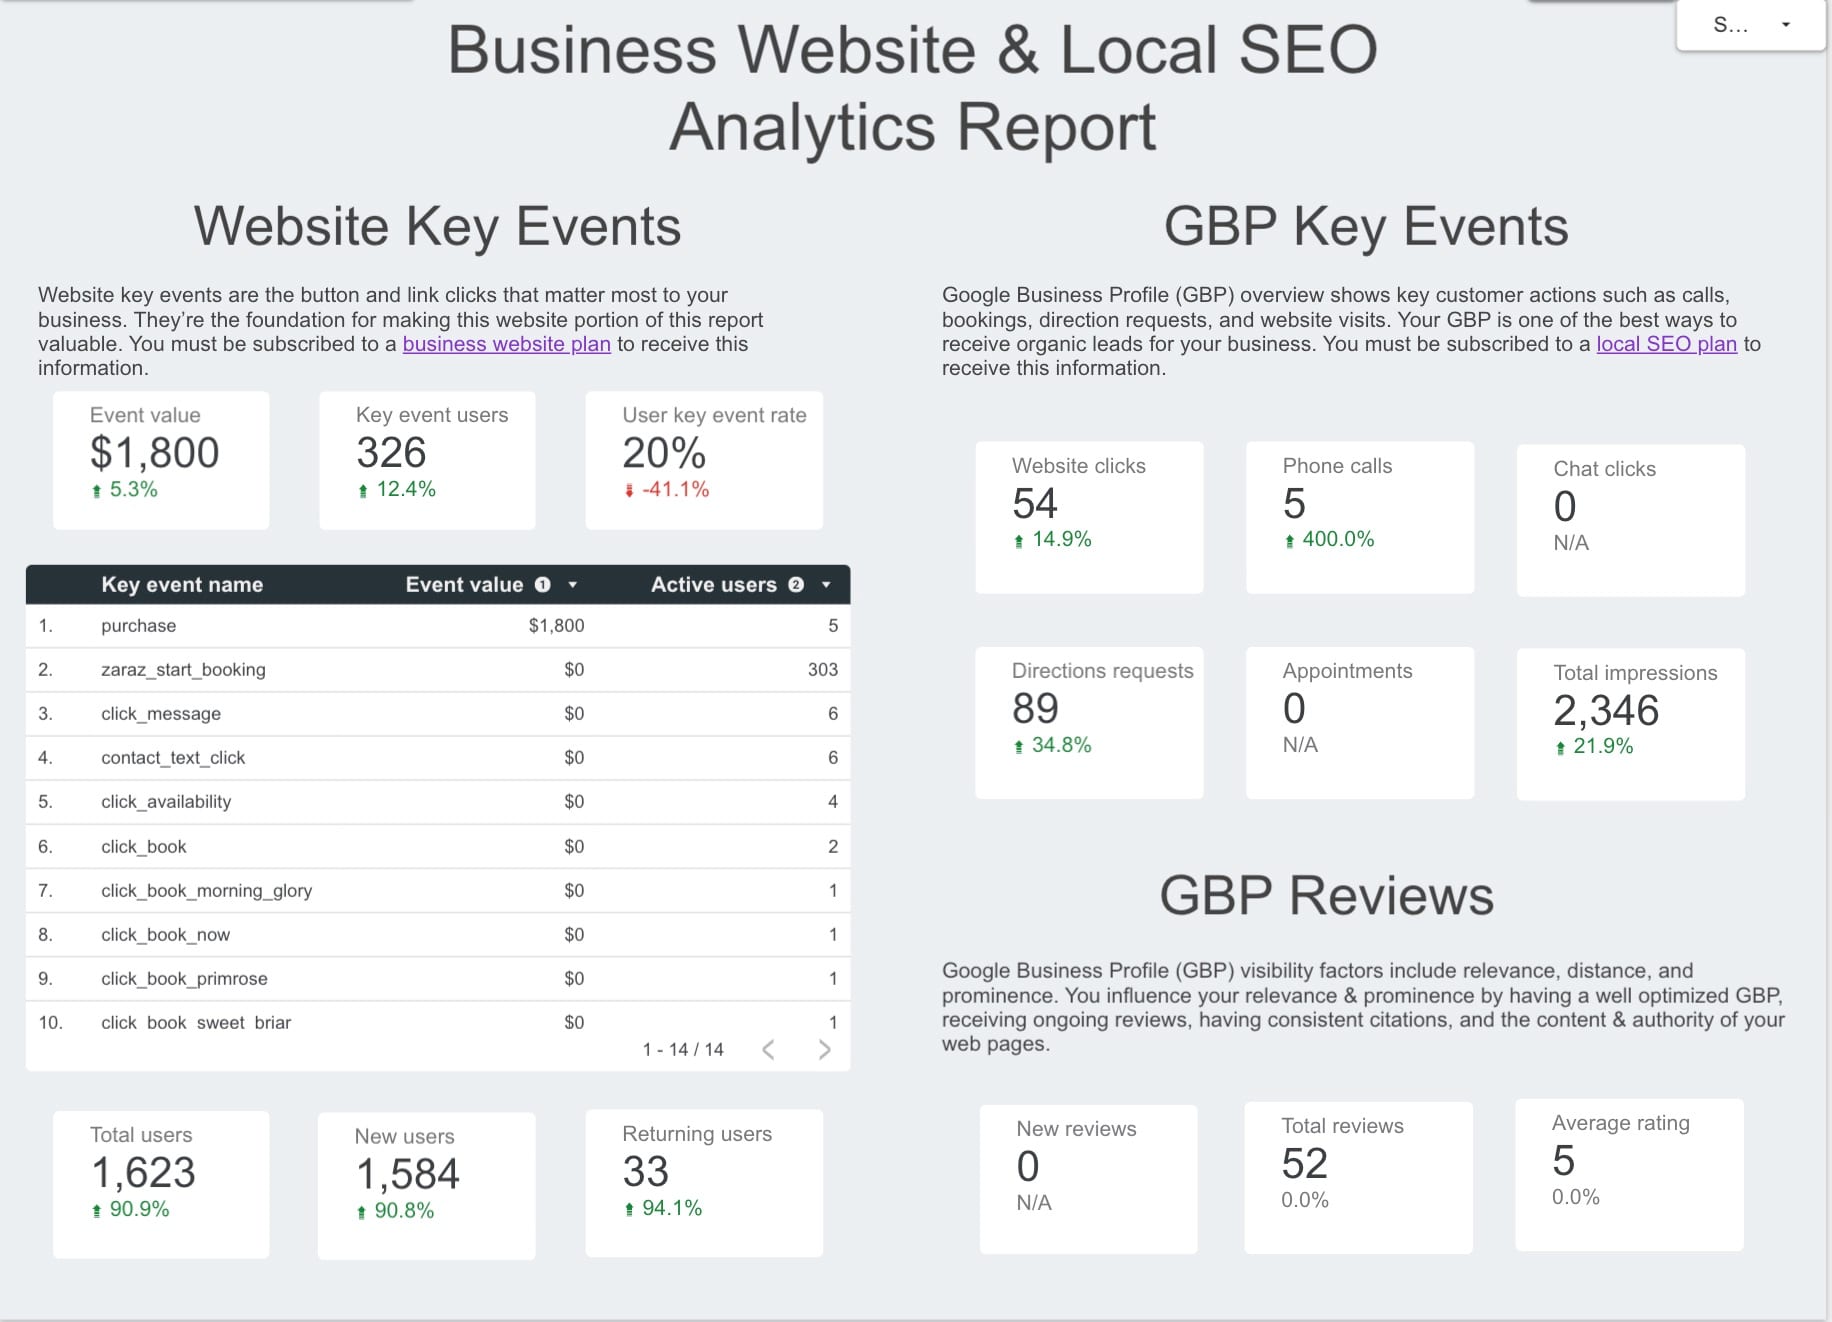Click the up arrow beside 34.8% direction requests
The image size is (1832, 1322).
click(x=1017, y=744)
